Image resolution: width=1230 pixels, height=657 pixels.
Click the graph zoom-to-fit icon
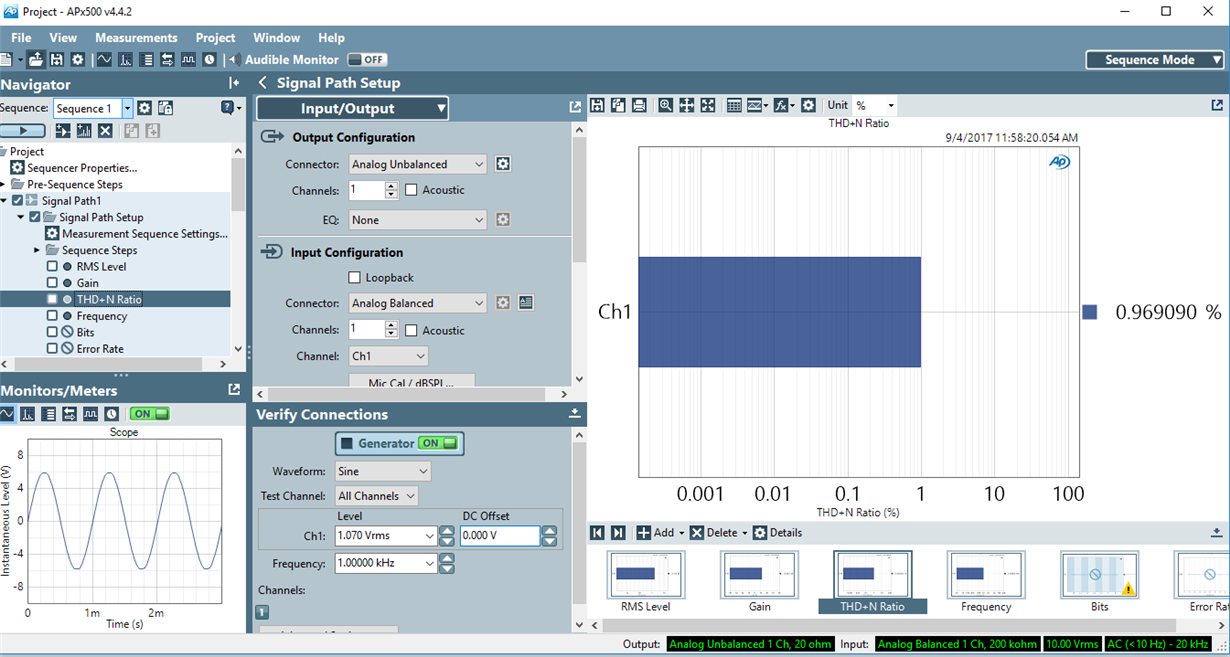pos(708,105)
